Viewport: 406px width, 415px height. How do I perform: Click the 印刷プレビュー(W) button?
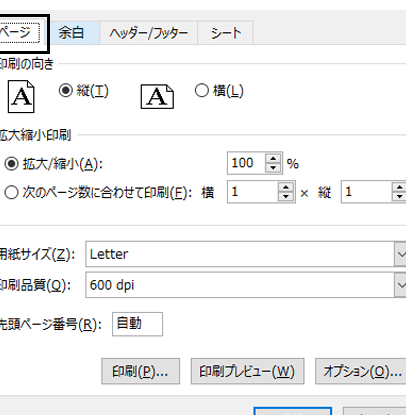click(247, 371)
